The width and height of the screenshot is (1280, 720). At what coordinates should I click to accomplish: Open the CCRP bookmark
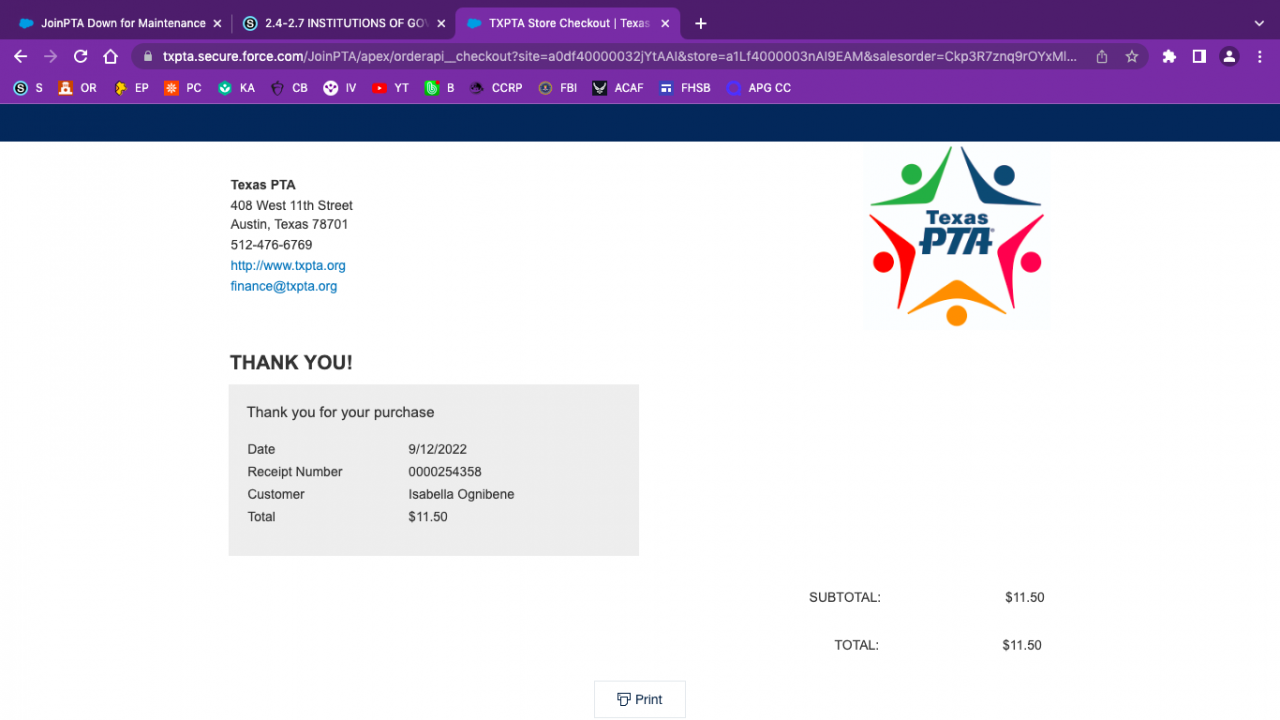click(495, 88)
